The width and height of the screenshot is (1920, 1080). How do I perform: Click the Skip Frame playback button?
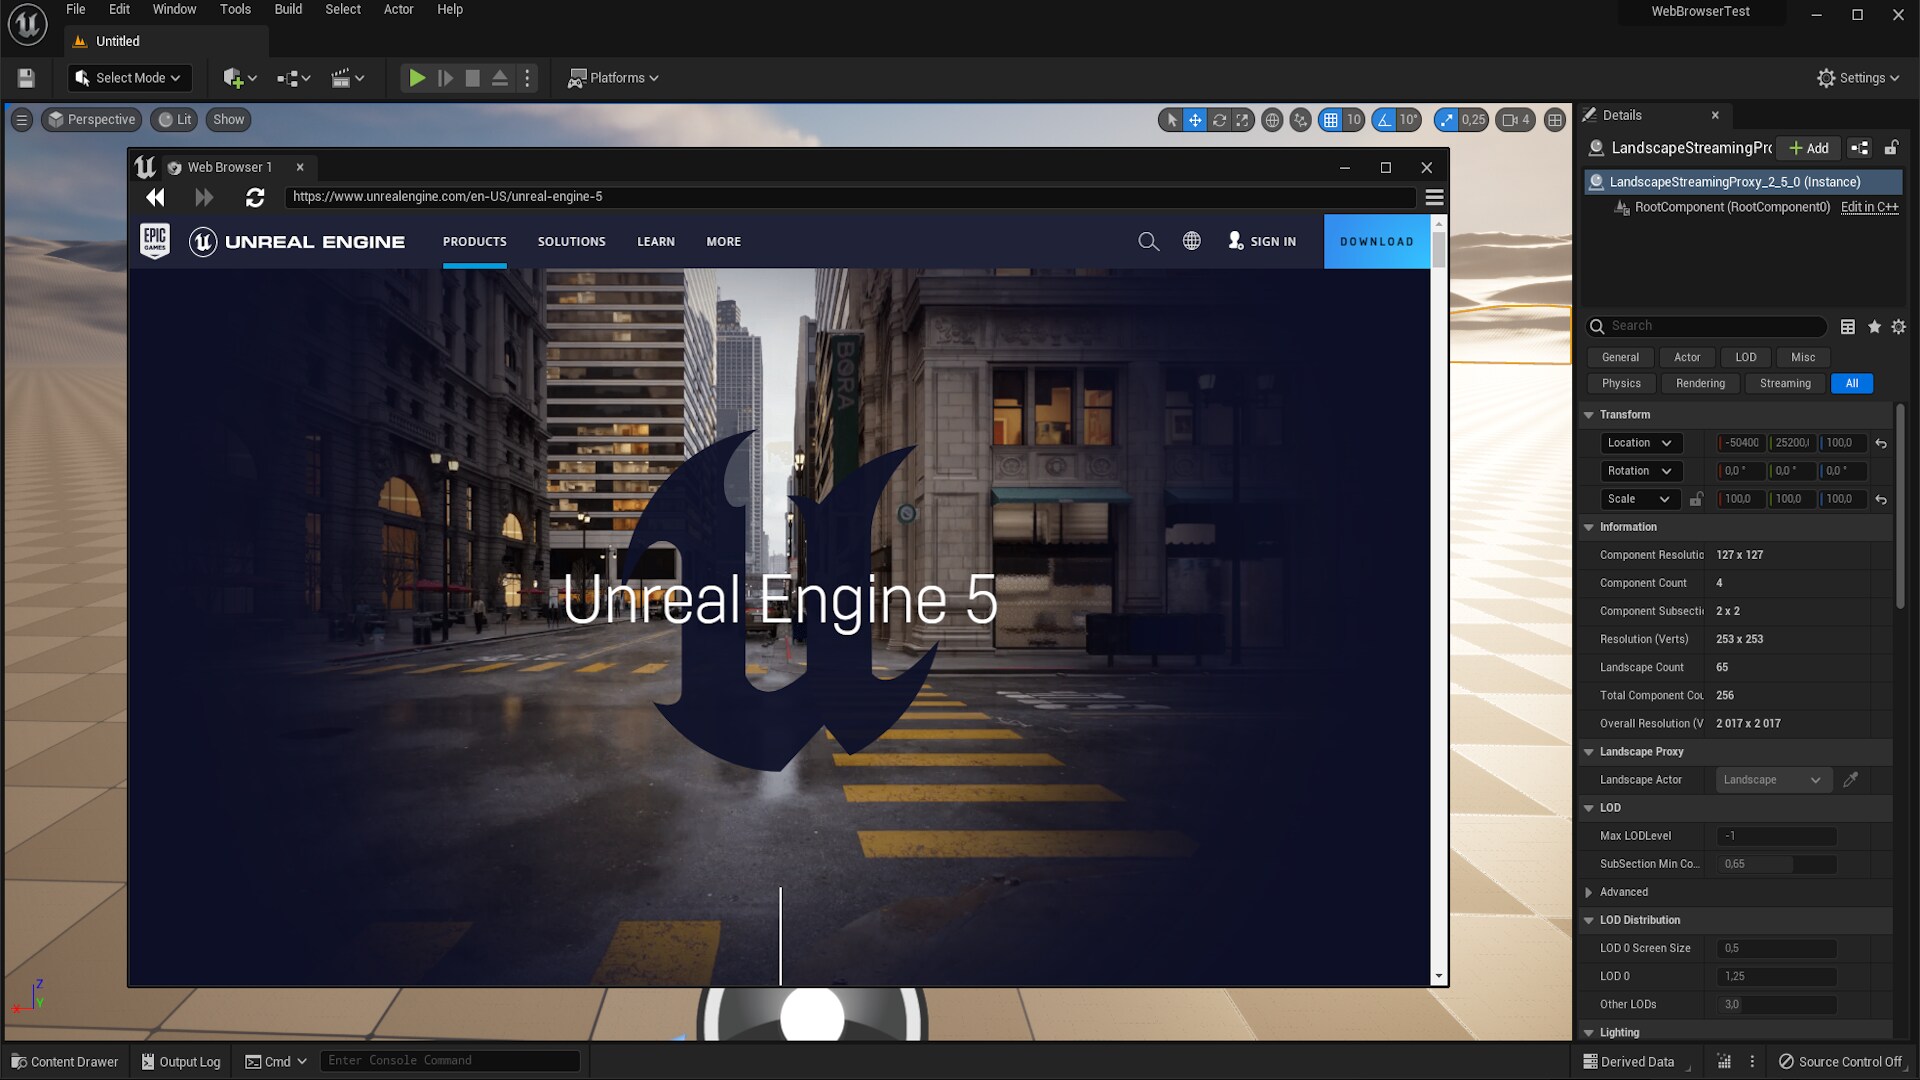pos(445,78)
